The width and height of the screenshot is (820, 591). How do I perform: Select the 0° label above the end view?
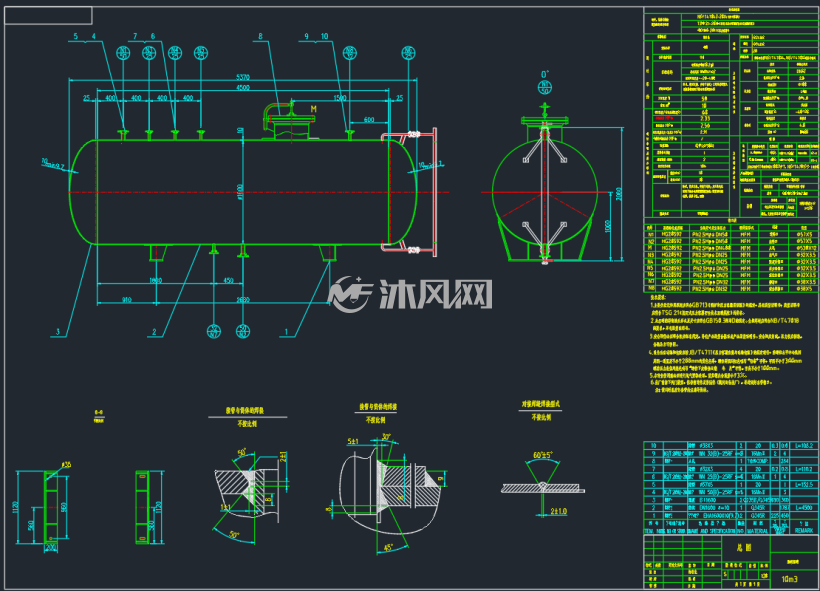(545, 74)
